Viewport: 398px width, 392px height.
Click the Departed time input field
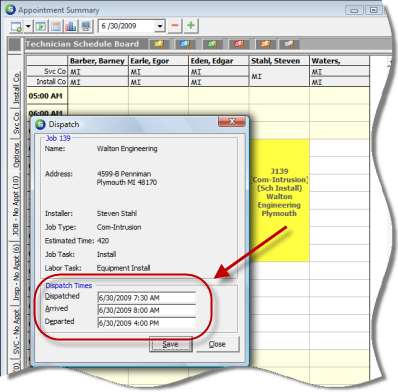point(147,323)
